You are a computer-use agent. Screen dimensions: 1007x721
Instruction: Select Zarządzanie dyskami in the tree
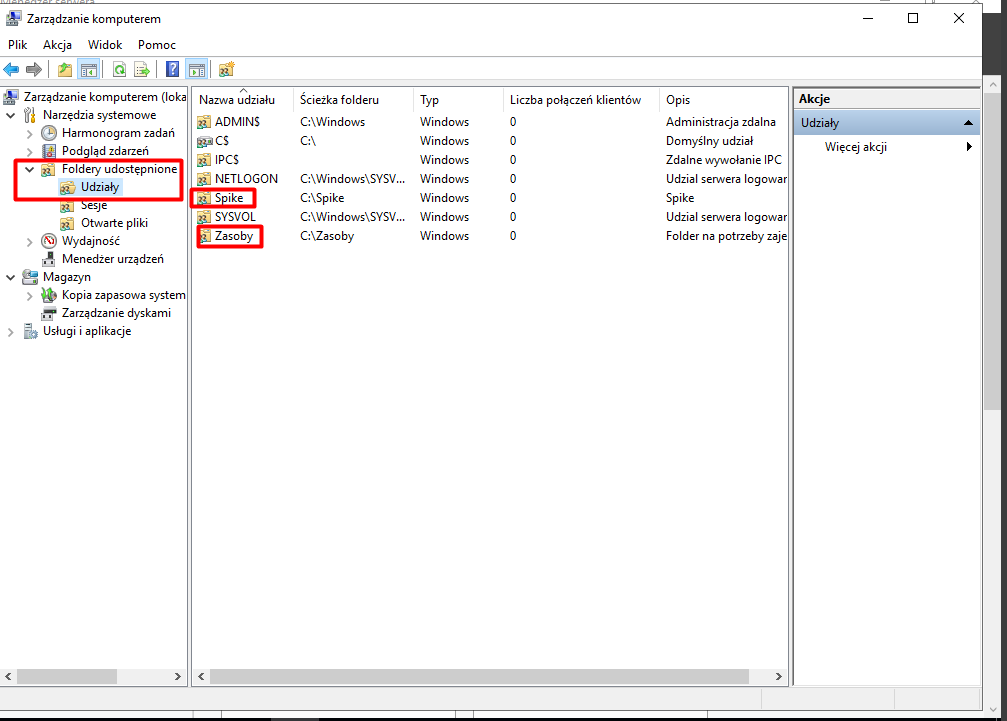coord(116,313)
